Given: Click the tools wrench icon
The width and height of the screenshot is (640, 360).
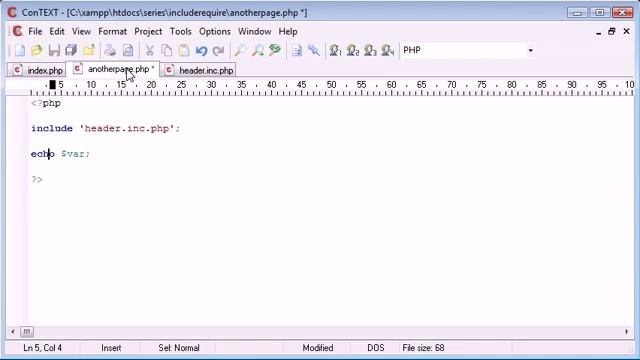Looking at the screenshot, I should tap(313, 50).
